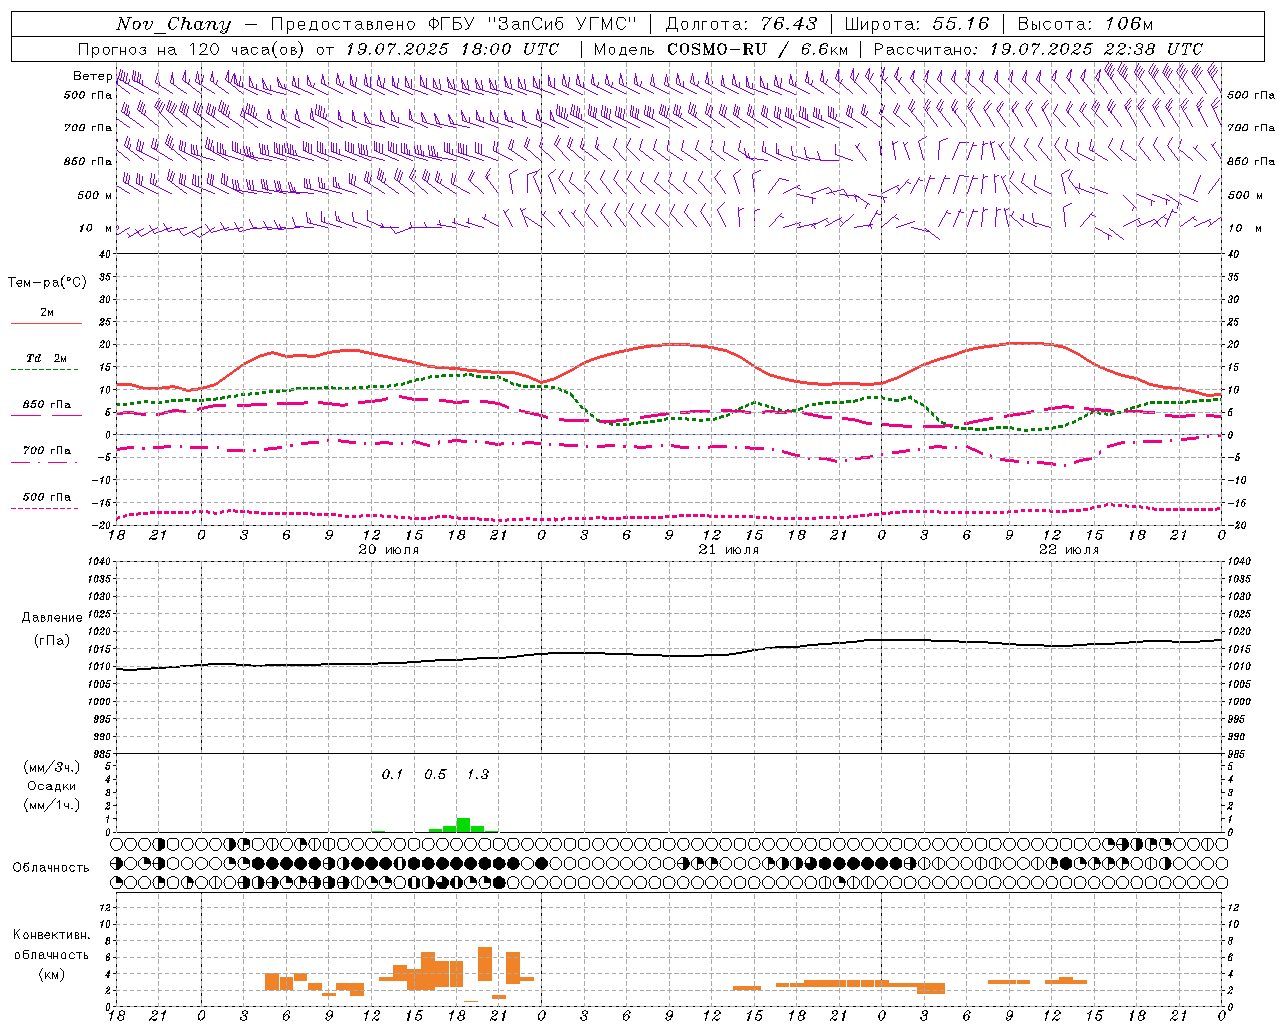Click the "Td 2м" dew point legend
This screenshot has height=1024, width=1280.
47,358
